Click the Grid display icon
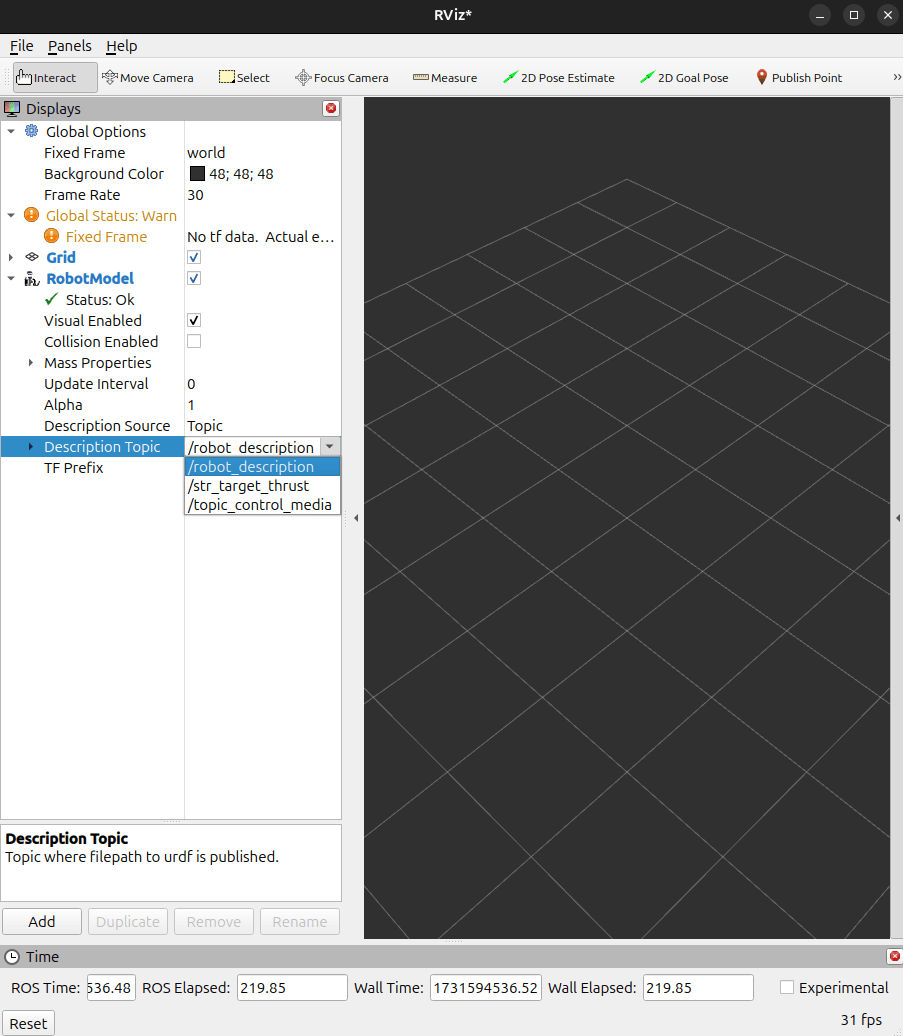Screen dimensions: 903x1036 point(32,257)
